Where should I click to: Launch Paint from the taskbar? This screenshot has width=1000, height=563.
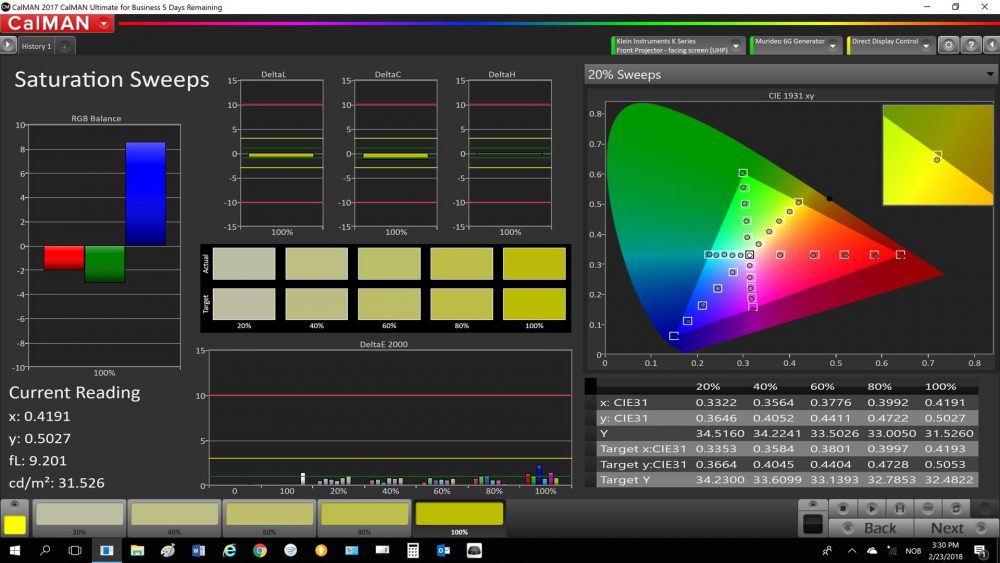168,550
